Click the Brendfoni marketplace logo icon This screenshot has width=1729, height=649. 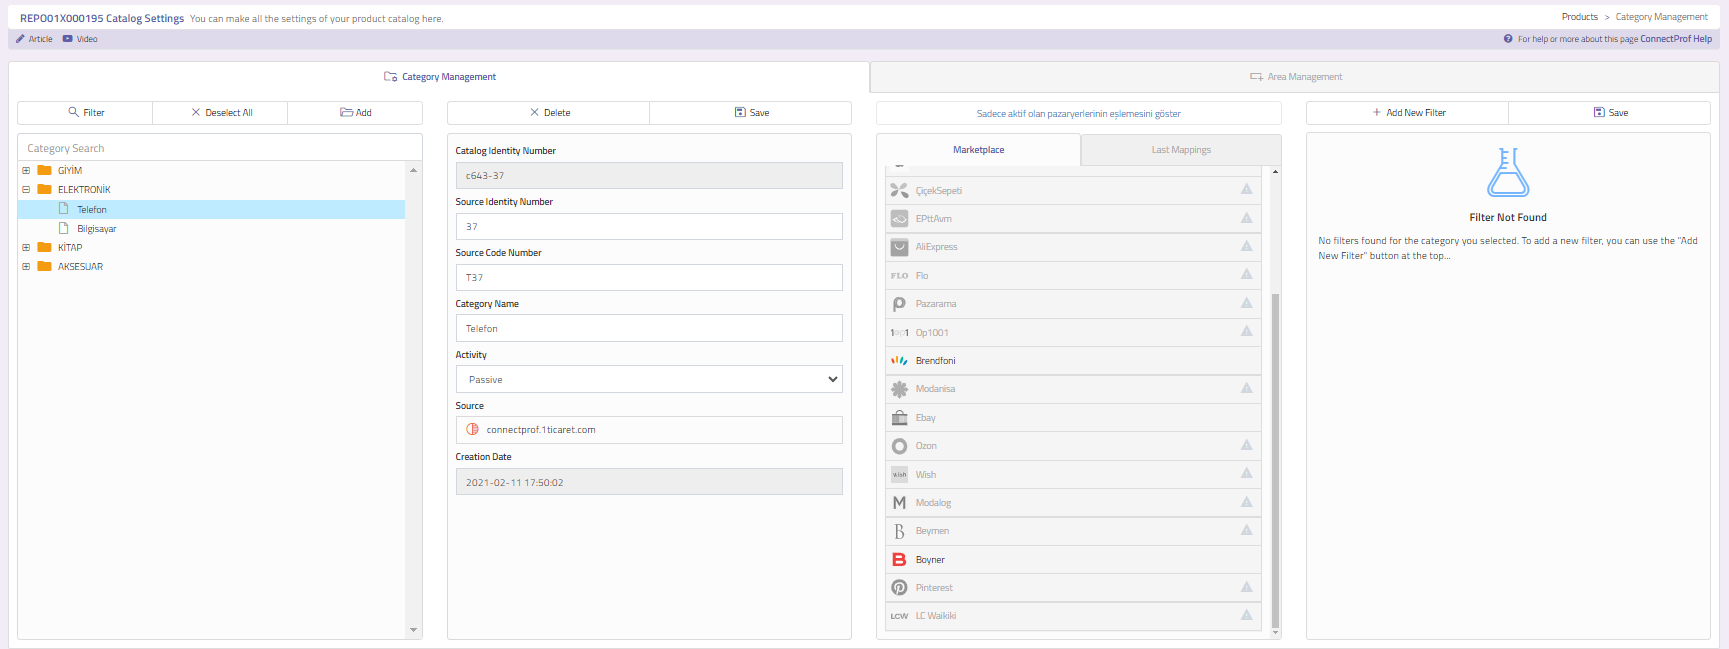tap(899, 361)
